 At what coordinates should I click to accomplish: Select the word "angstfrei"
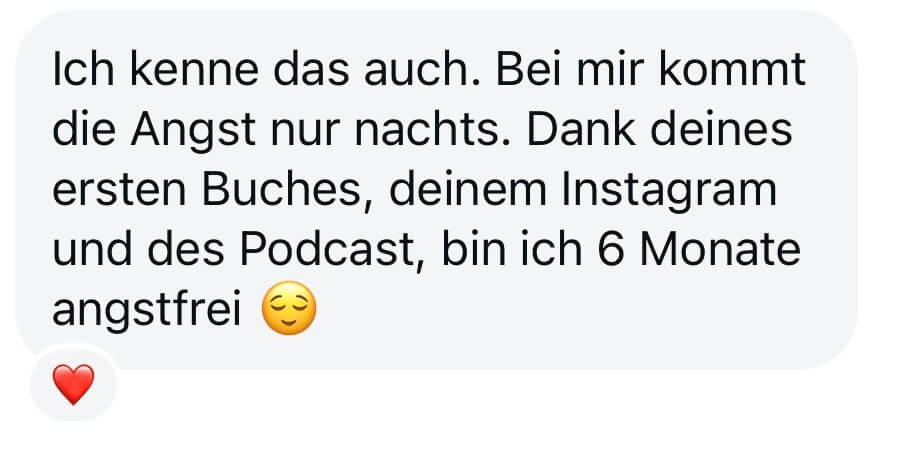[x=147, y=312]
